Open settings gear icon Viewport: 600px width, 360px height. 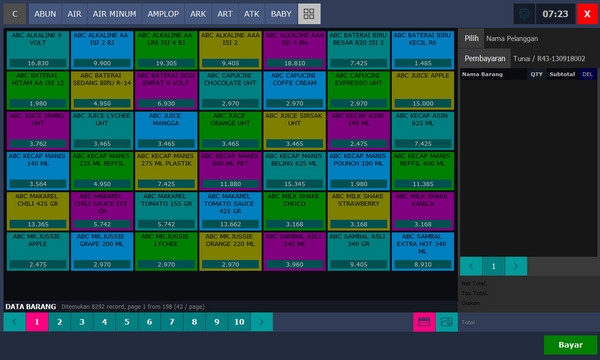coord(524,14)
